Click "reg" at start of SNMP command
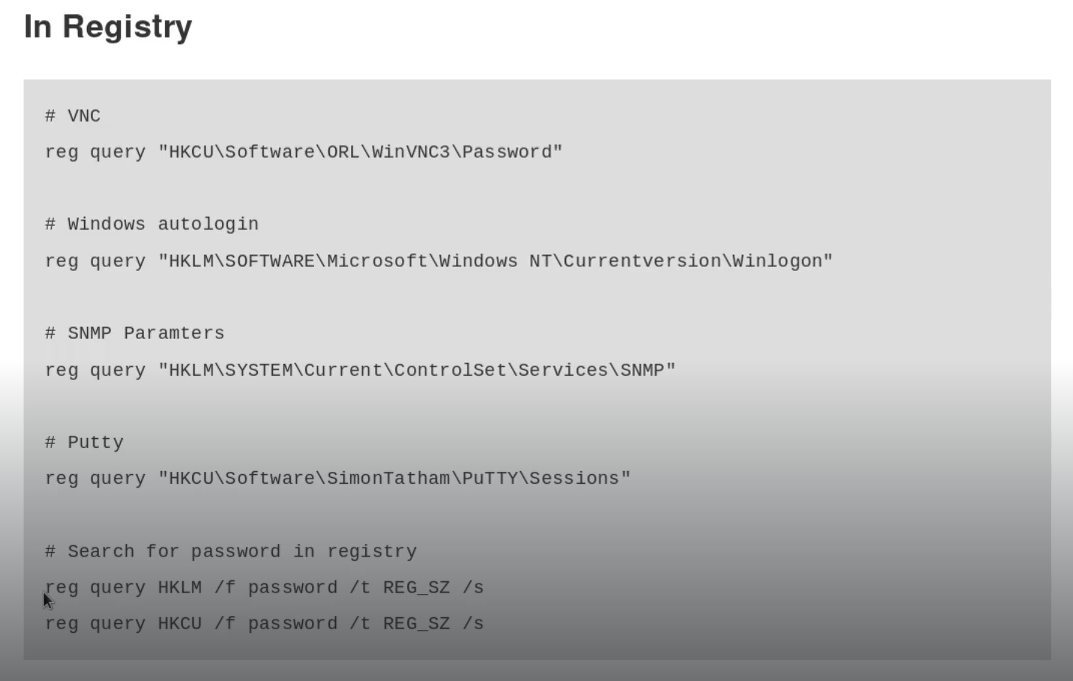This screenshot has width=1073, height=681. [62, 370]
